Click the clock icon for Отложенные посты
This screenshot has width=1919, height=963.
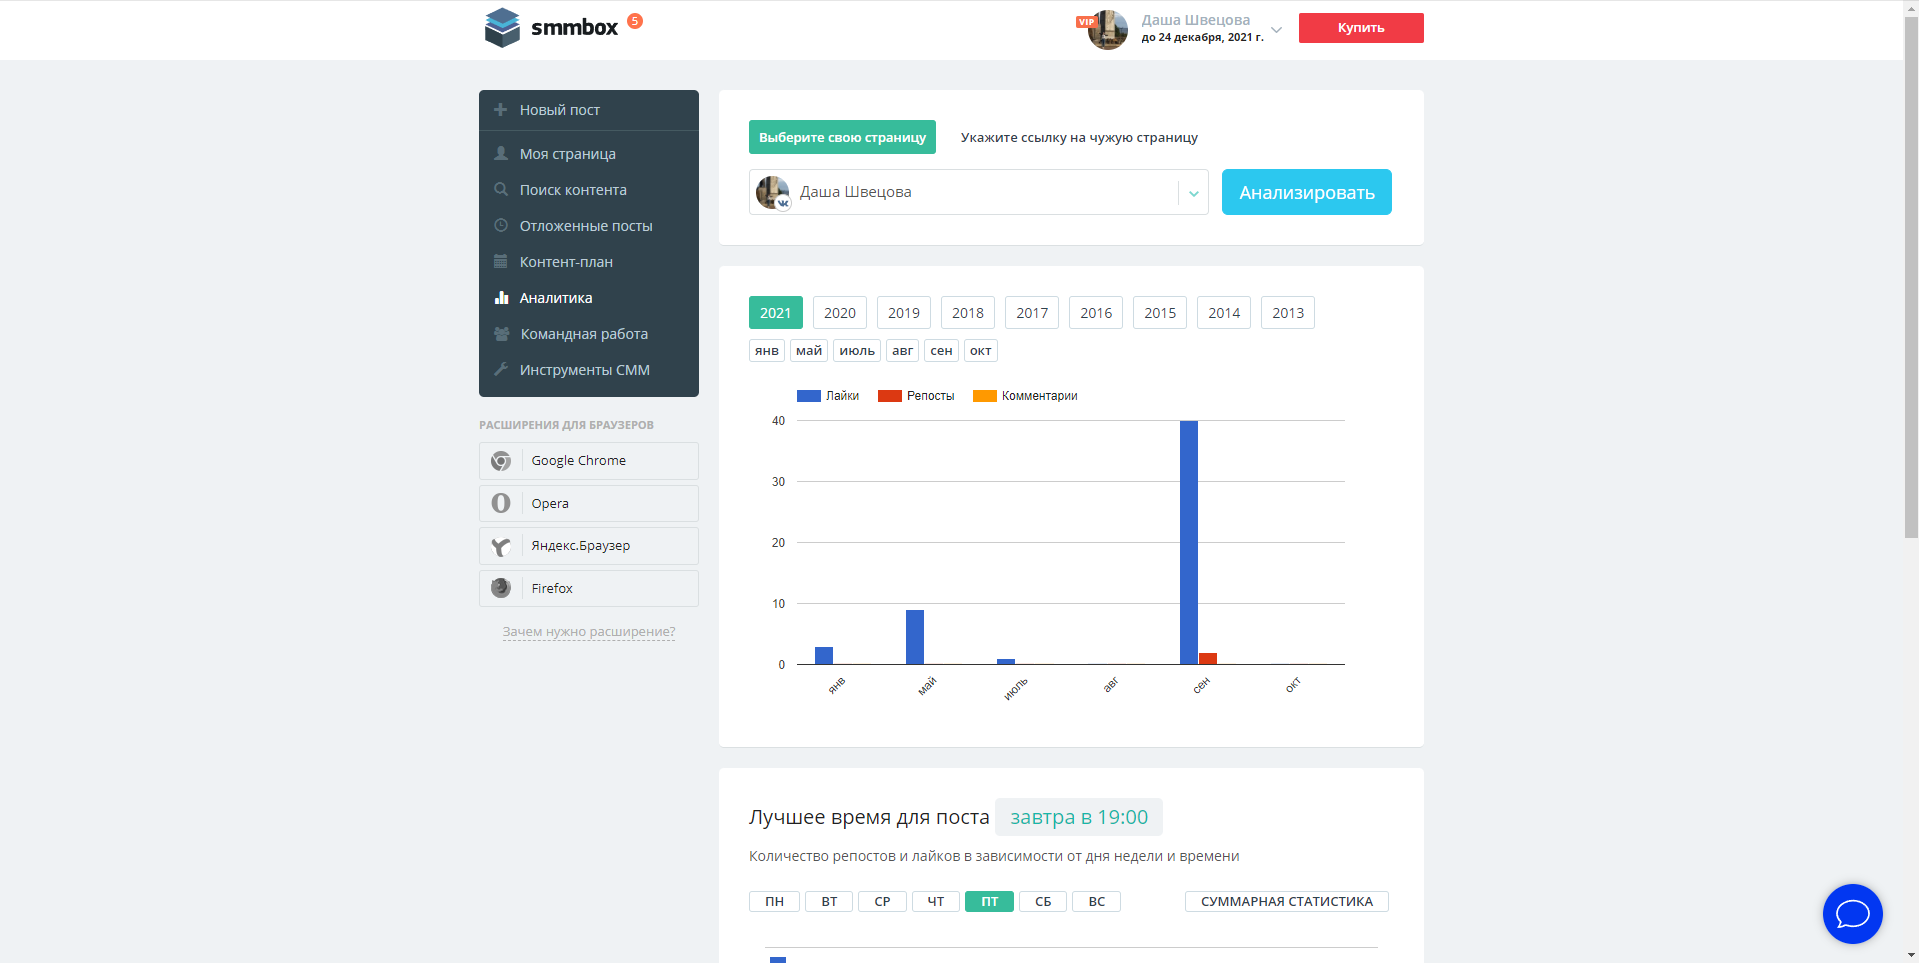pos(501,226)
